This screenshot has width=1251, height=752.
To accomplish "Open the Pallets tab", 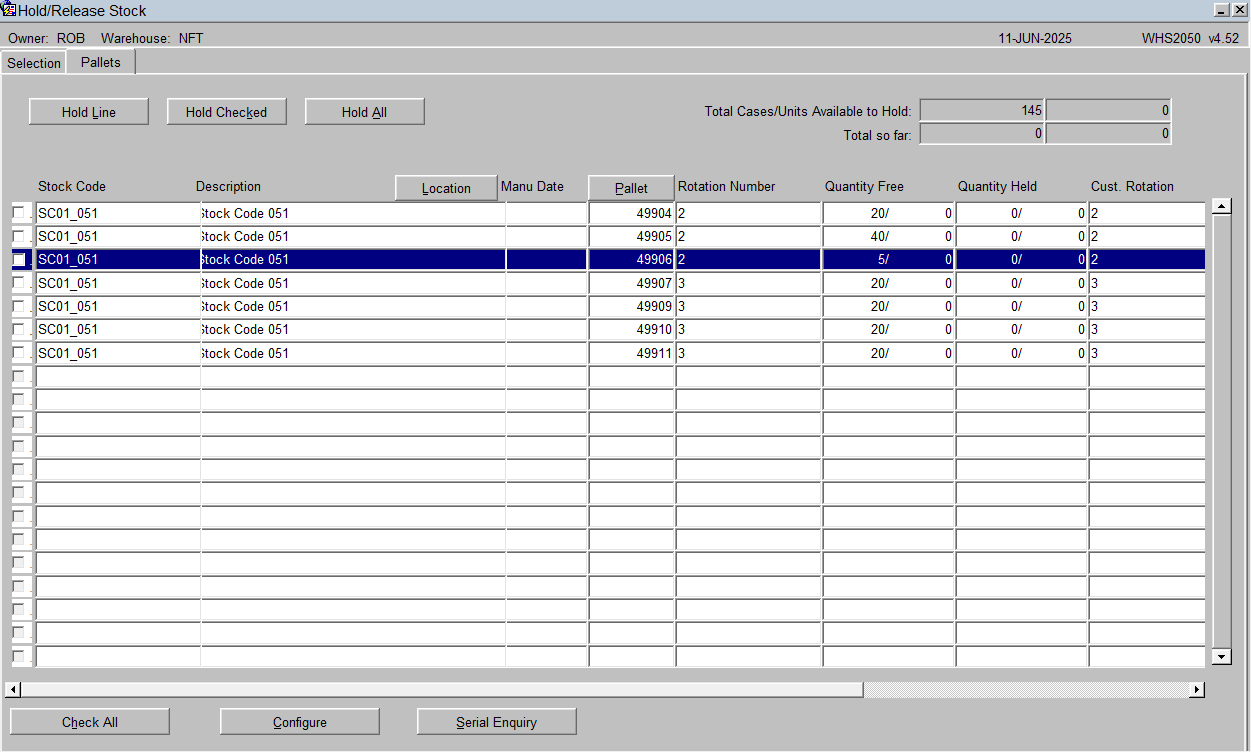I will pyautogui.click(x=101, y=62).
